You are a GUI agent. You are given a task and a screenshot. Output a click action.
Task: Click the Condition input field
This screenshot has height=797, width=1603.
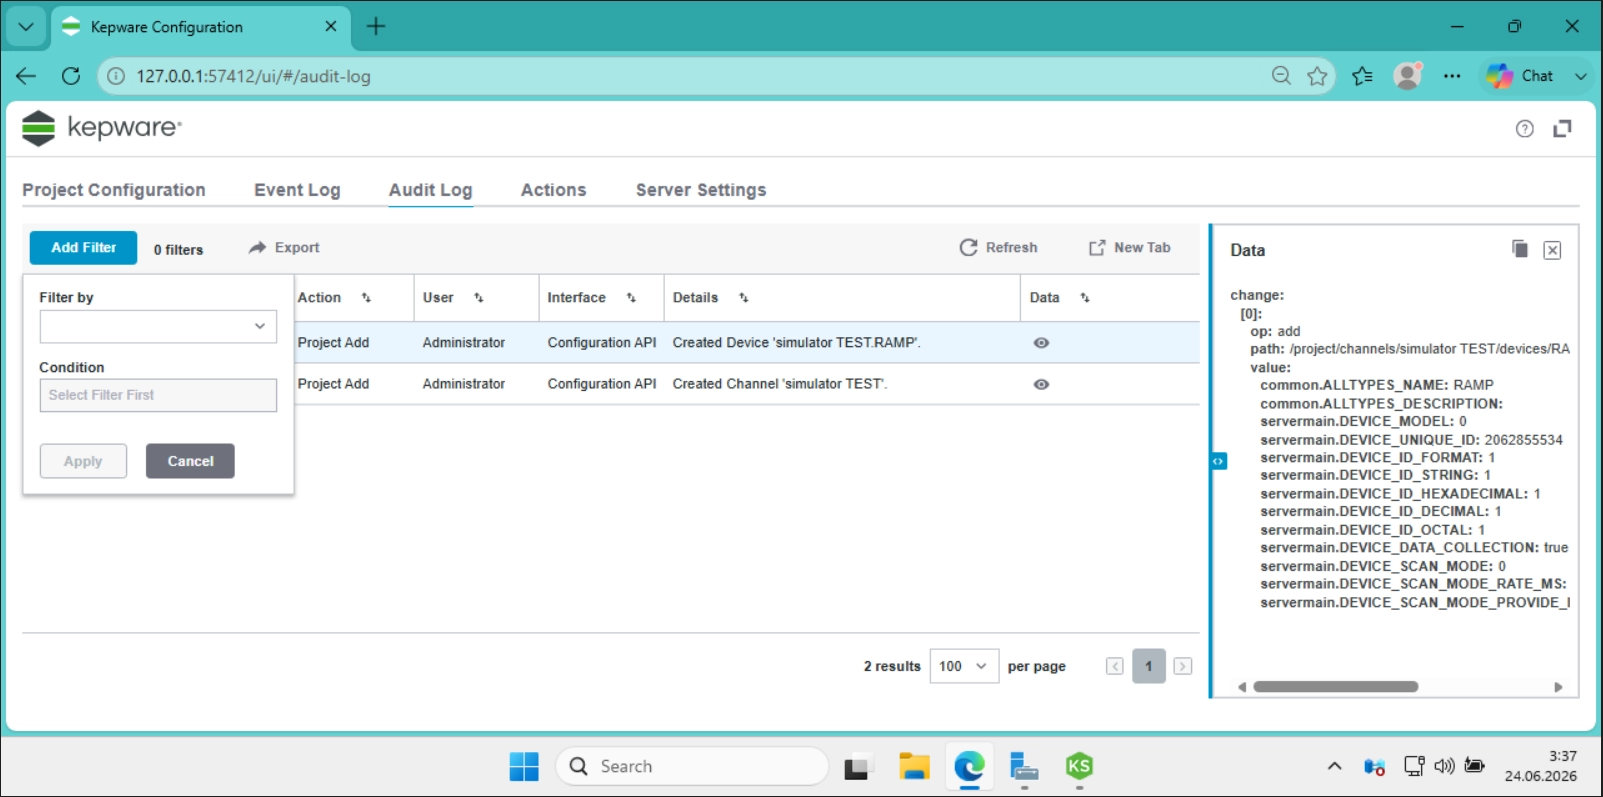click(x=158, y=395)
